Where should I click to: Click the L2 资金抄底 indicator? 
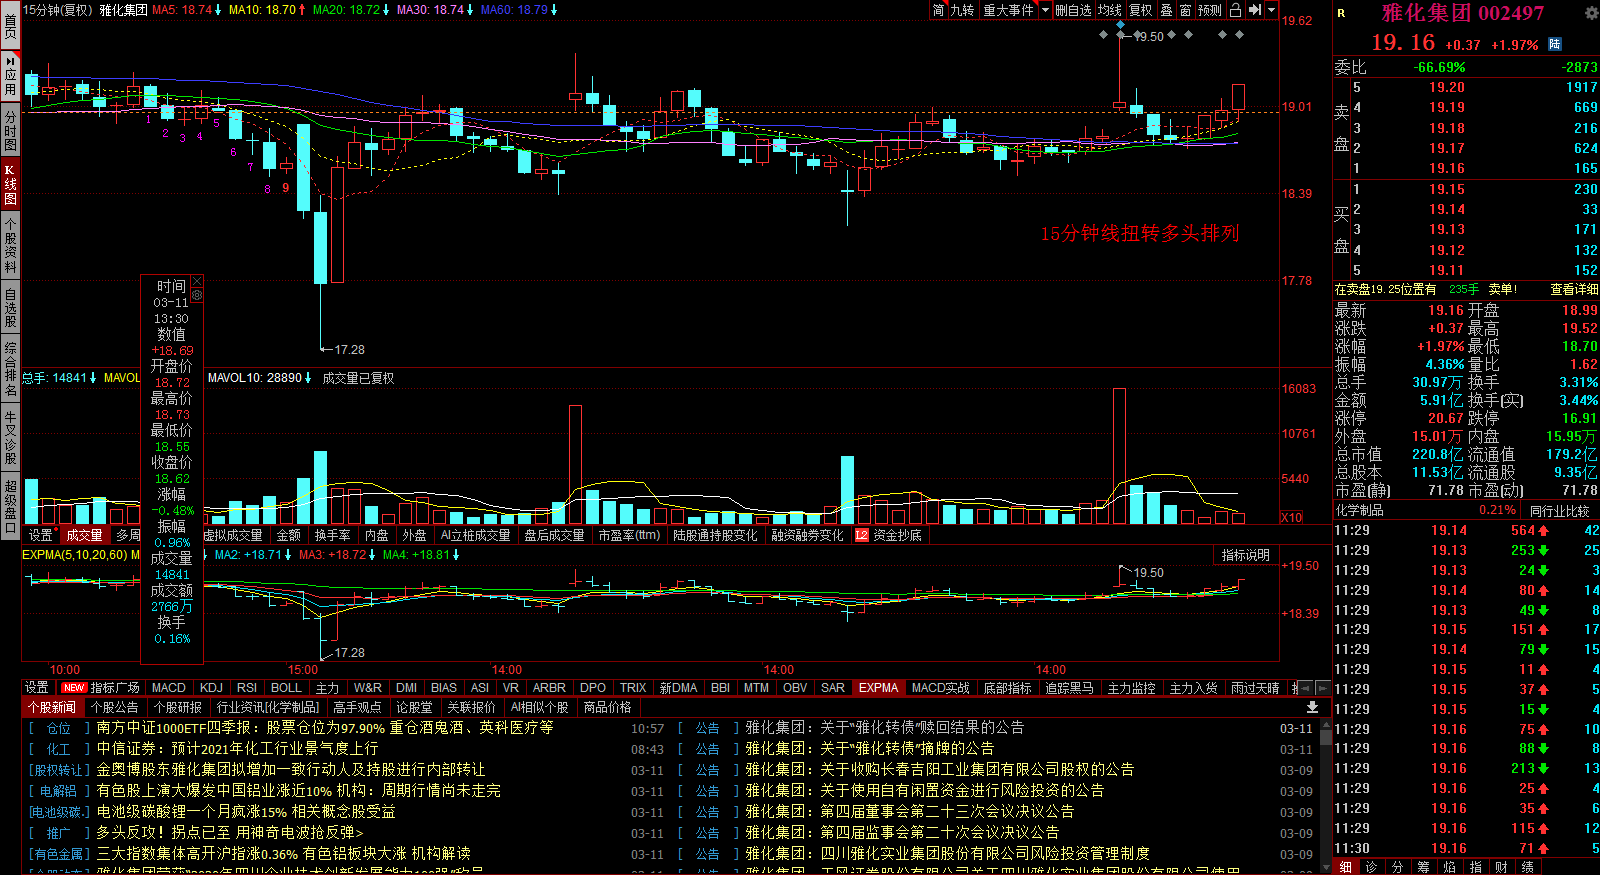(x=888, y=536)
